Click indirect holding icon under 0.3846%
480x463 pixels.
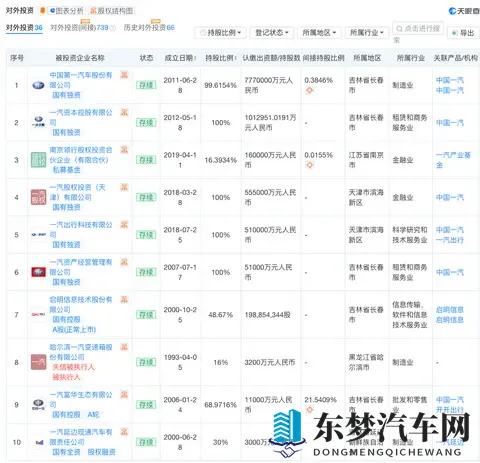point(309,90)
